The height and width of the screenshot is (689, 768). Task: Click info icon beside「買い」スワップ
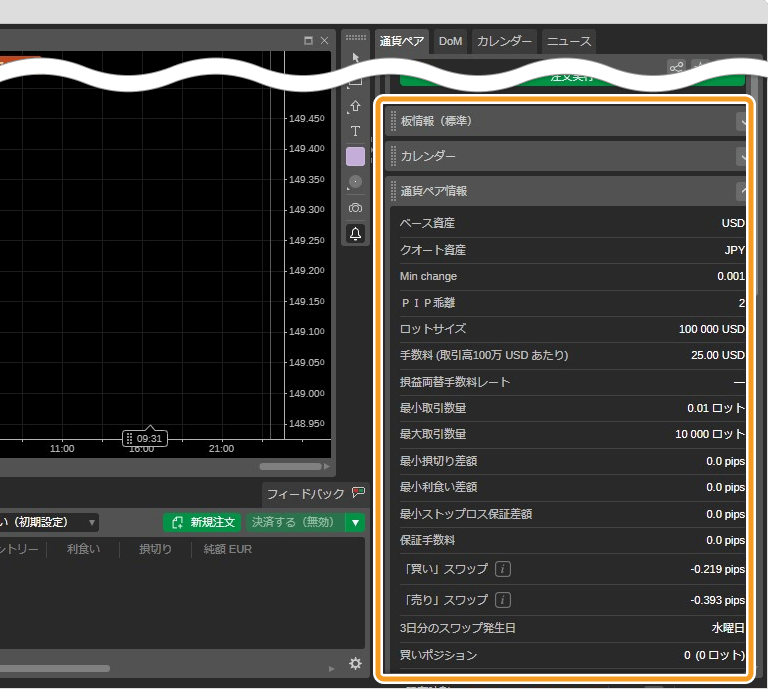pyautogui.click(x=503, y=569)
